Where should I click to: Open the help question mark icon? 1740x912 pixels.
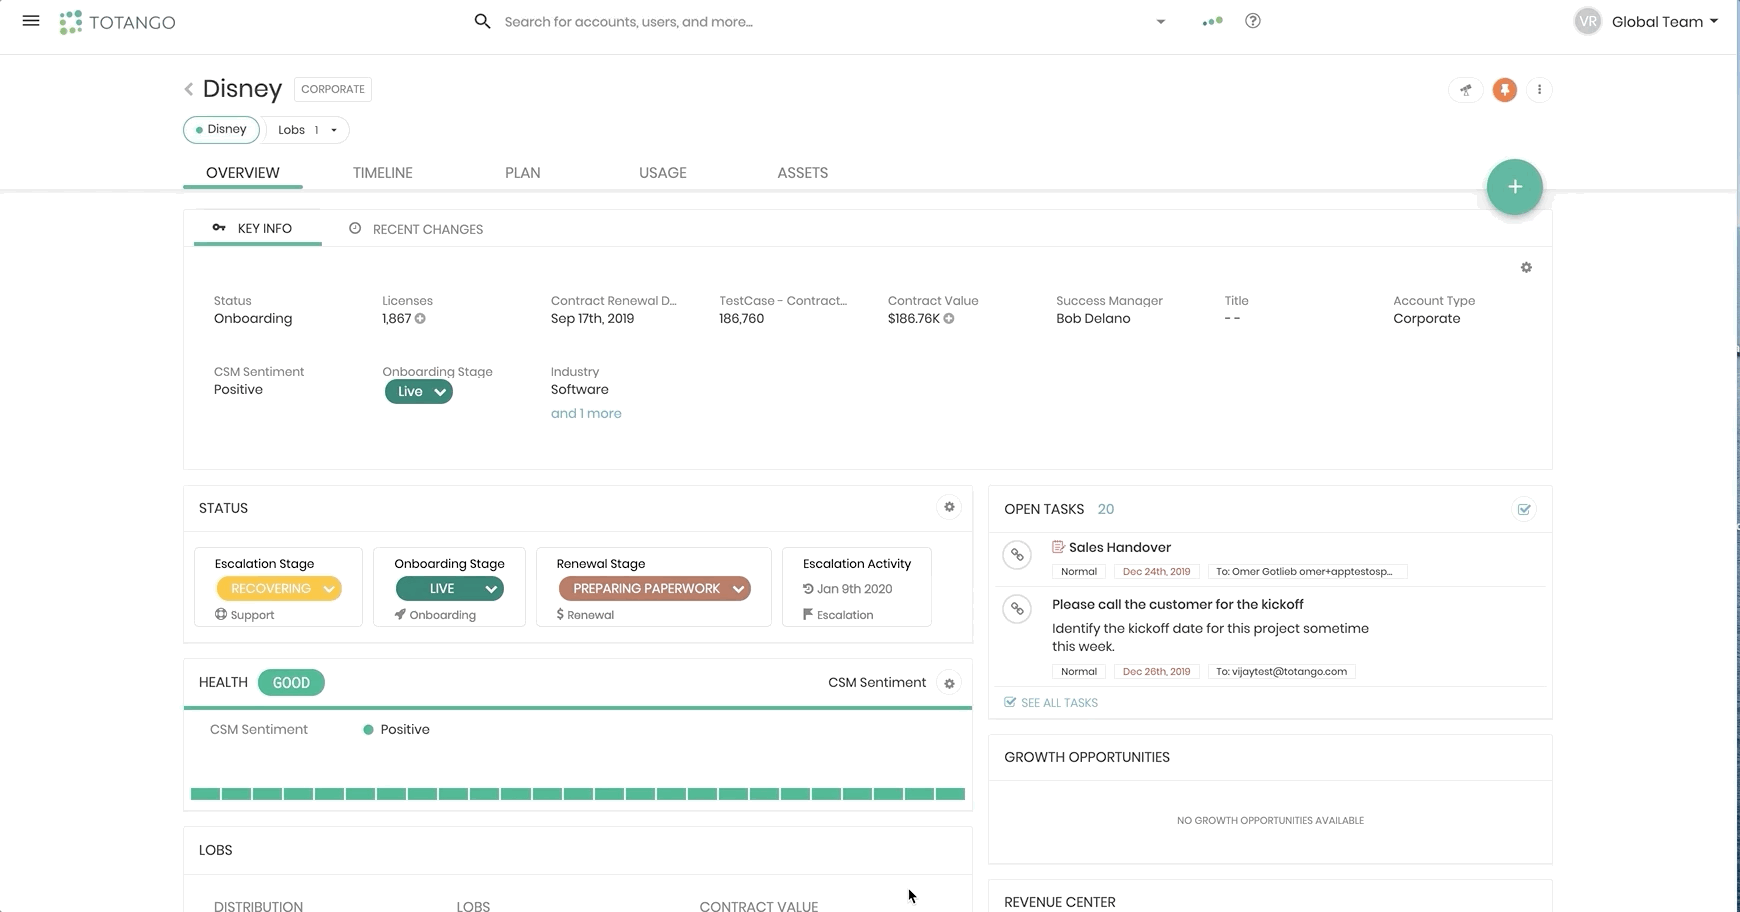1253,21
